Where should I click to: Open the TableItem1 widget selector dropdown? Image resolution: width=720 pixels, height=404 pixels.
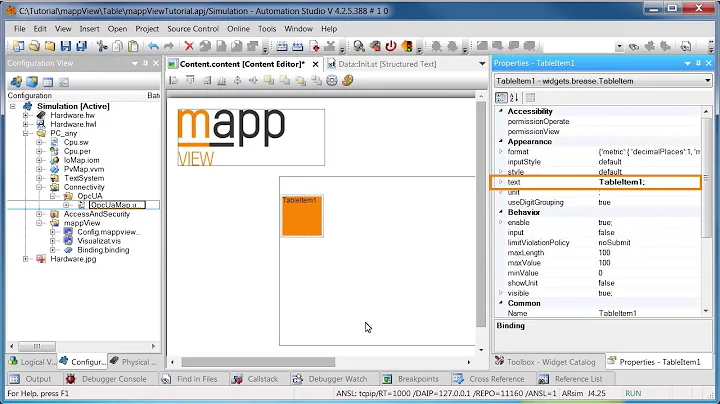click(x=707, y=81)
